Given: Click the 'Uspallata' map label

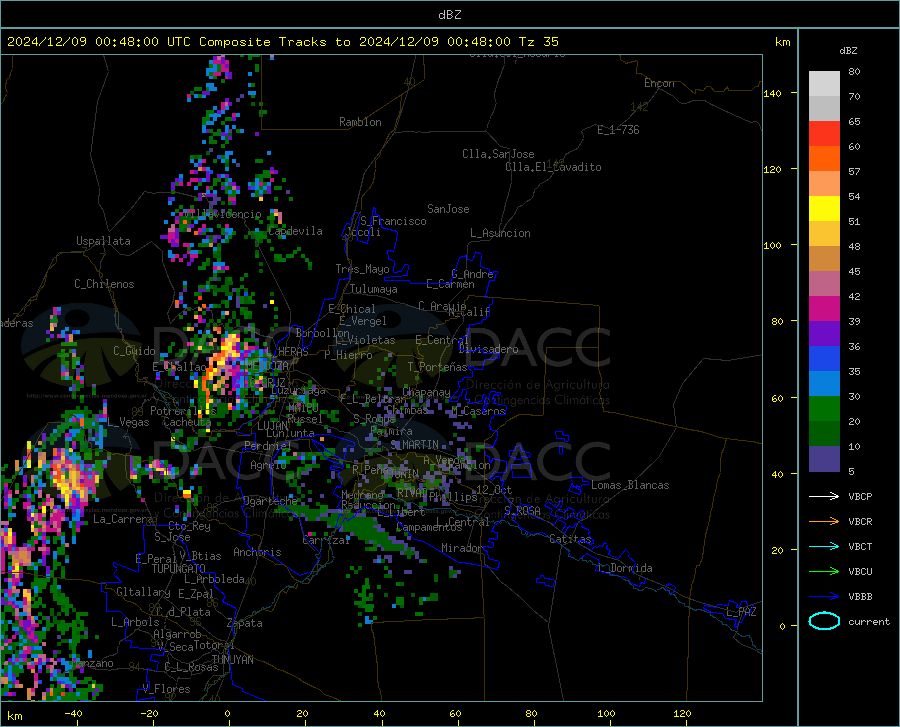Looking at the screenshot, I should coord(103,241).
